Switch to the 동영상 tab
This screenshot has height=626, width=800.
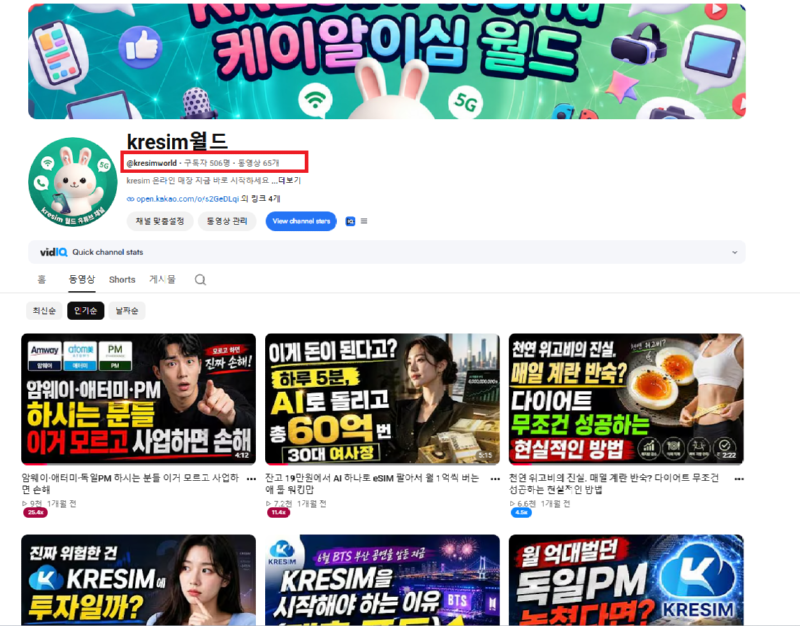(x=82, y=280)
